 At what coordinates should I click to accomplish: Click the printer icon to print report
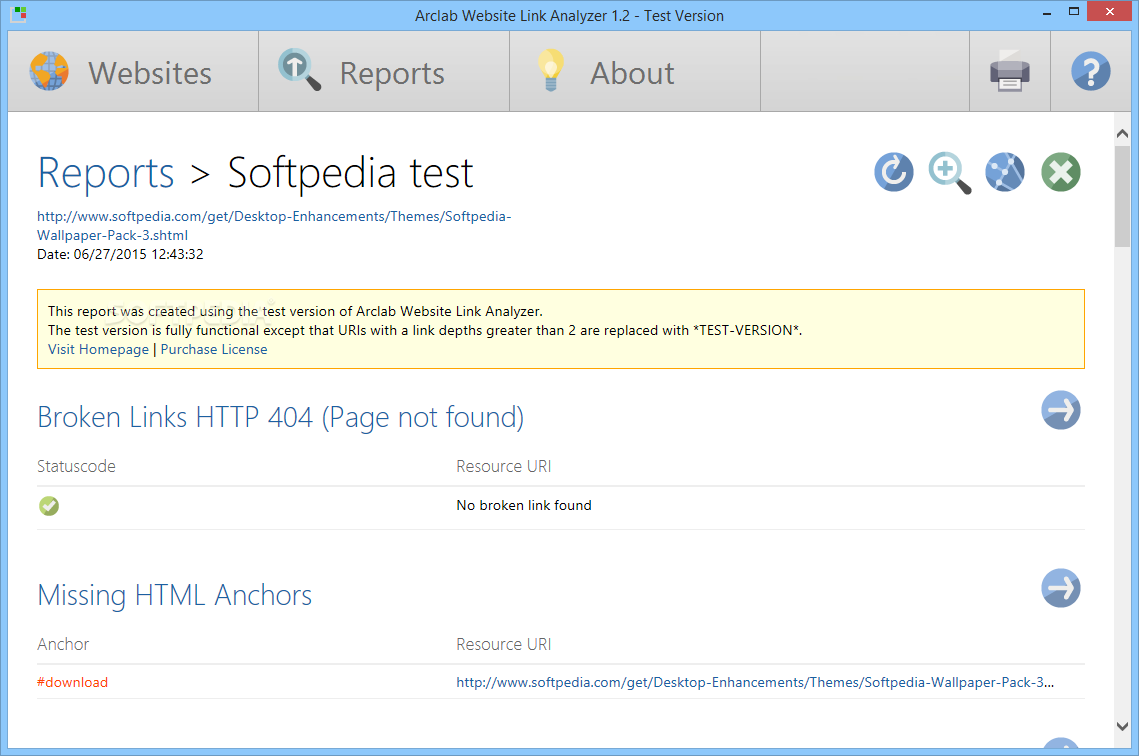coord(1010,71)
